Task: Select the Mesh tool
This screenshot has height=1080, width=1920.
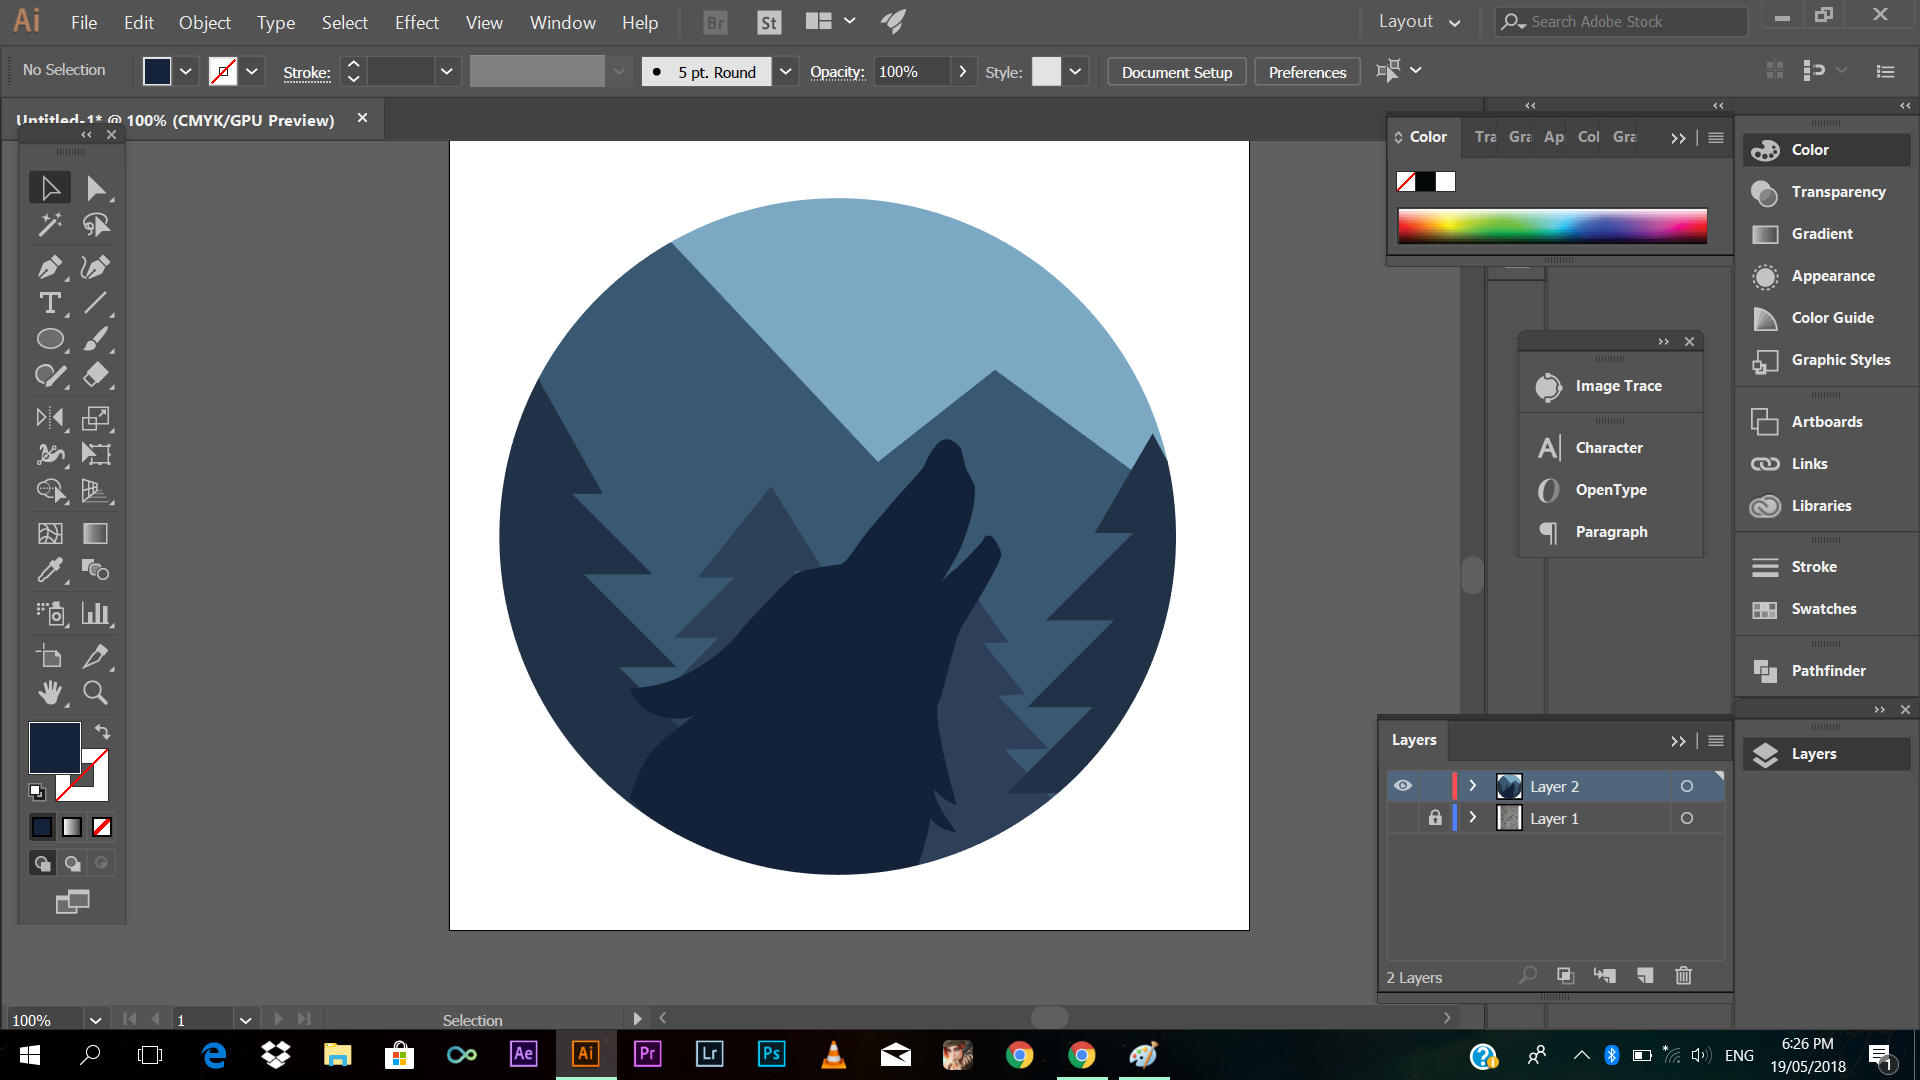Action: click(50, 534)
